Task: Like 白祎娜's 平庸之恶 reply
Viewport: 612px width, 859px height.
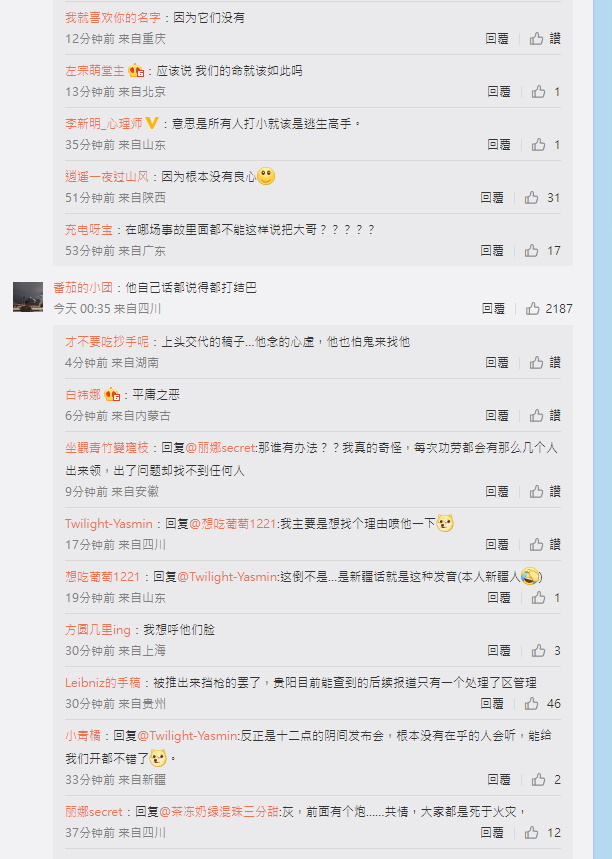Action: (x=545, y=416)
